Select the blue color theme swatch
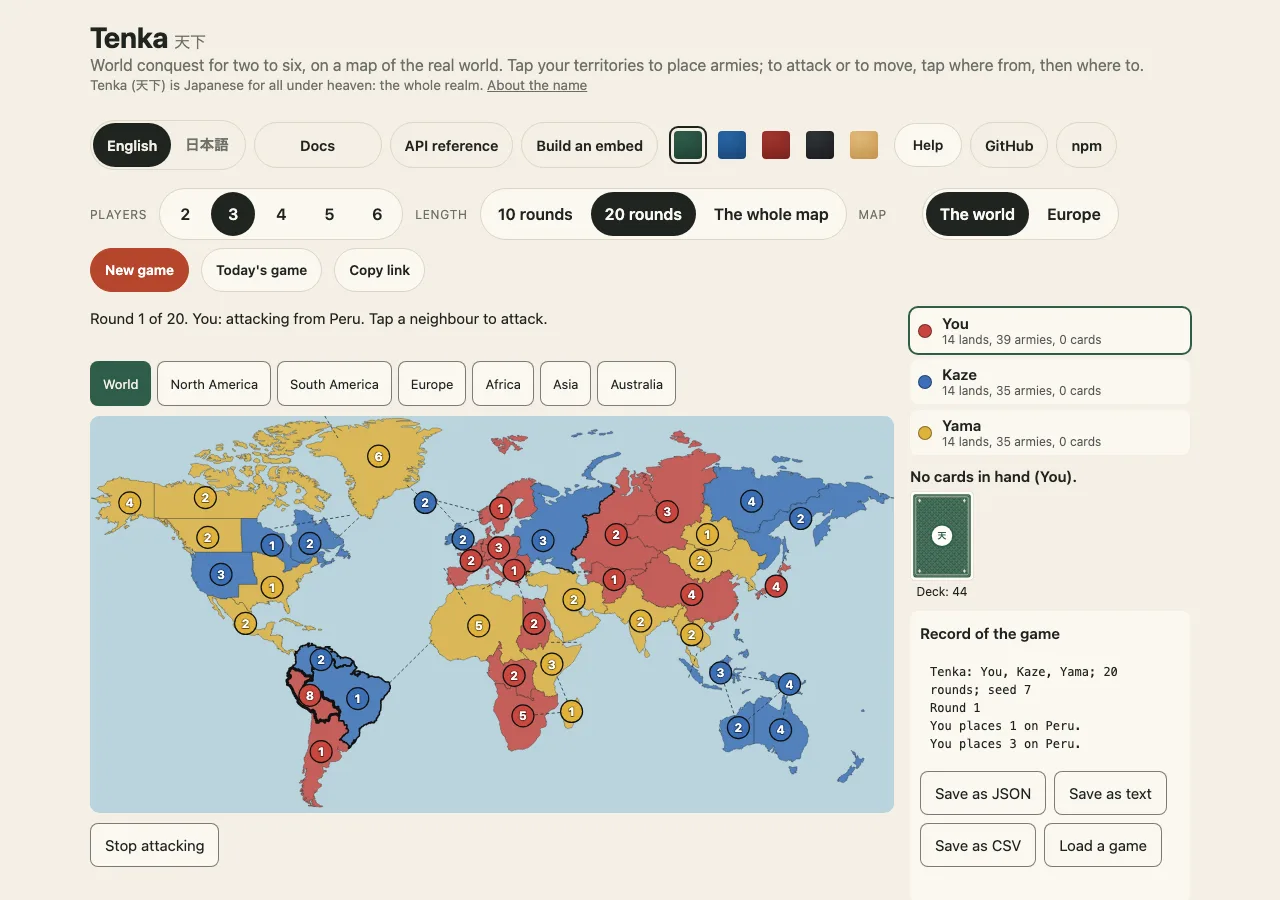 tap(732, 145)
